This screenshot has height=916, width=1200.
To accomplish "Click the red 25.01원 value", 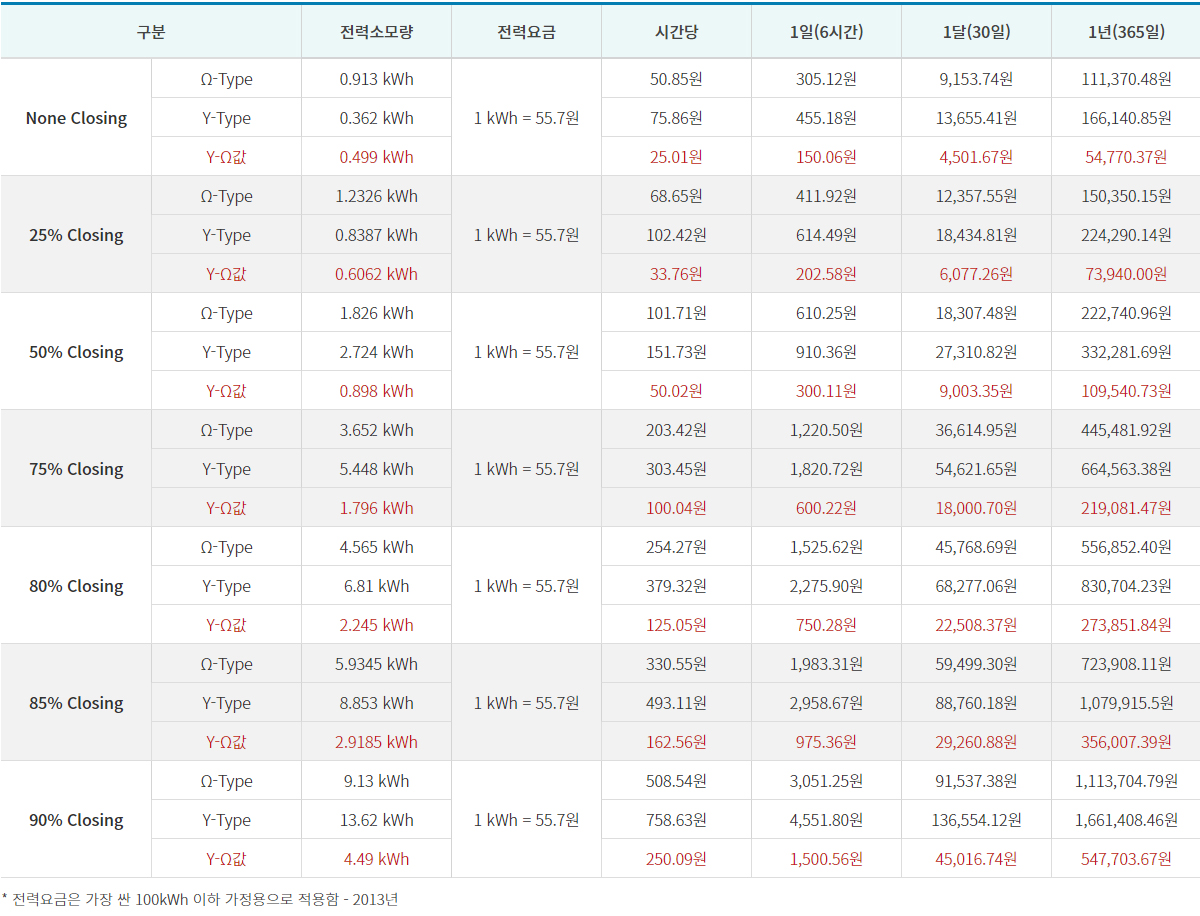I will pos(676,157).
